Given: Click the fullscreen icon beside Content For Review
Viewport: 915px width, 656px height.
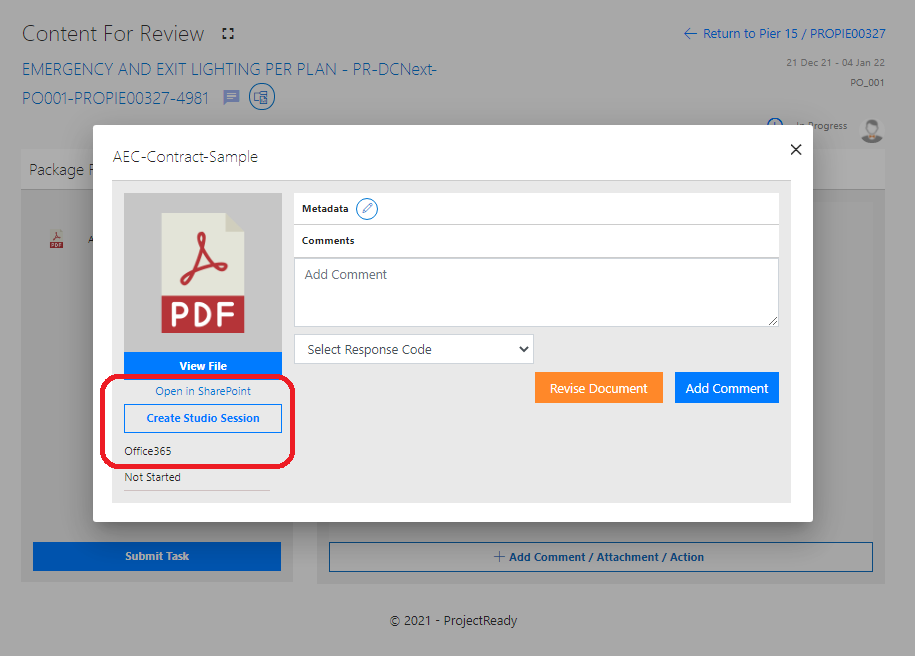Looking at the screenshot, I should click(228, 34).
